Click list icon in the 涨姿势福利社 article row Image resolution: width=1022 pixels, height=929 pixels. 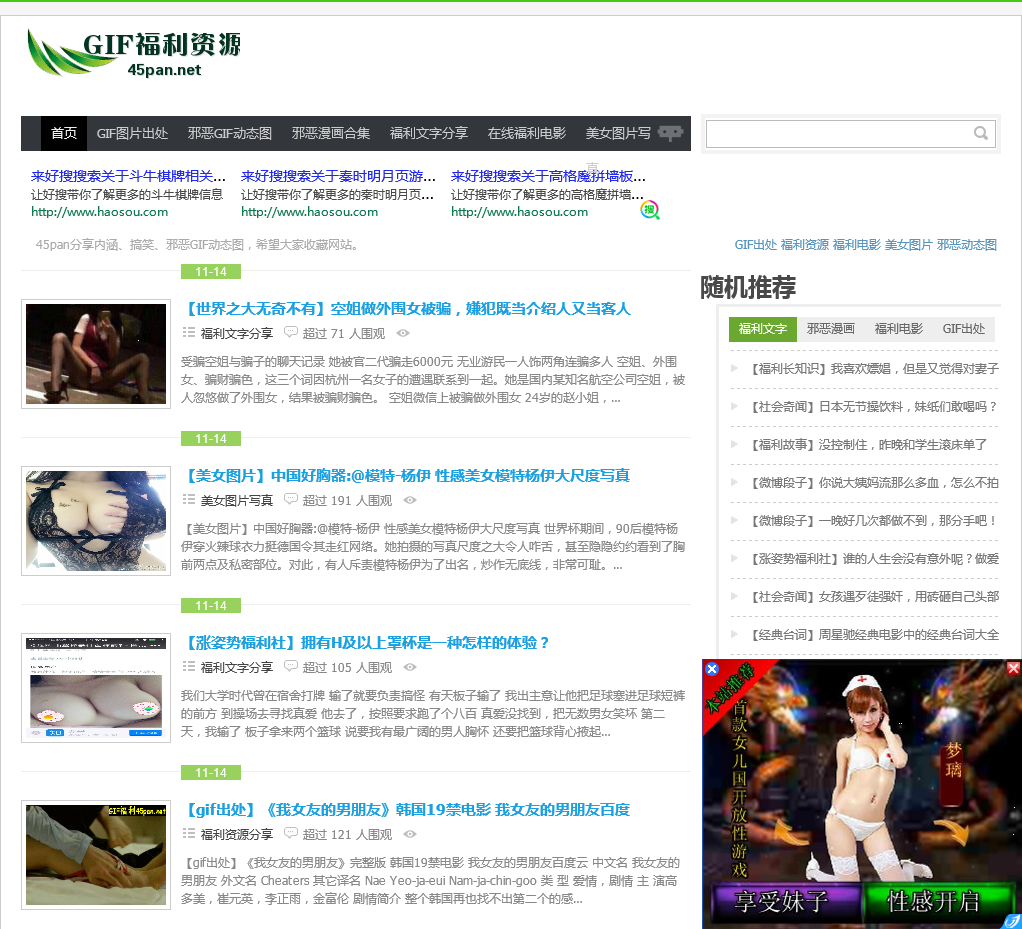point(189,666)
